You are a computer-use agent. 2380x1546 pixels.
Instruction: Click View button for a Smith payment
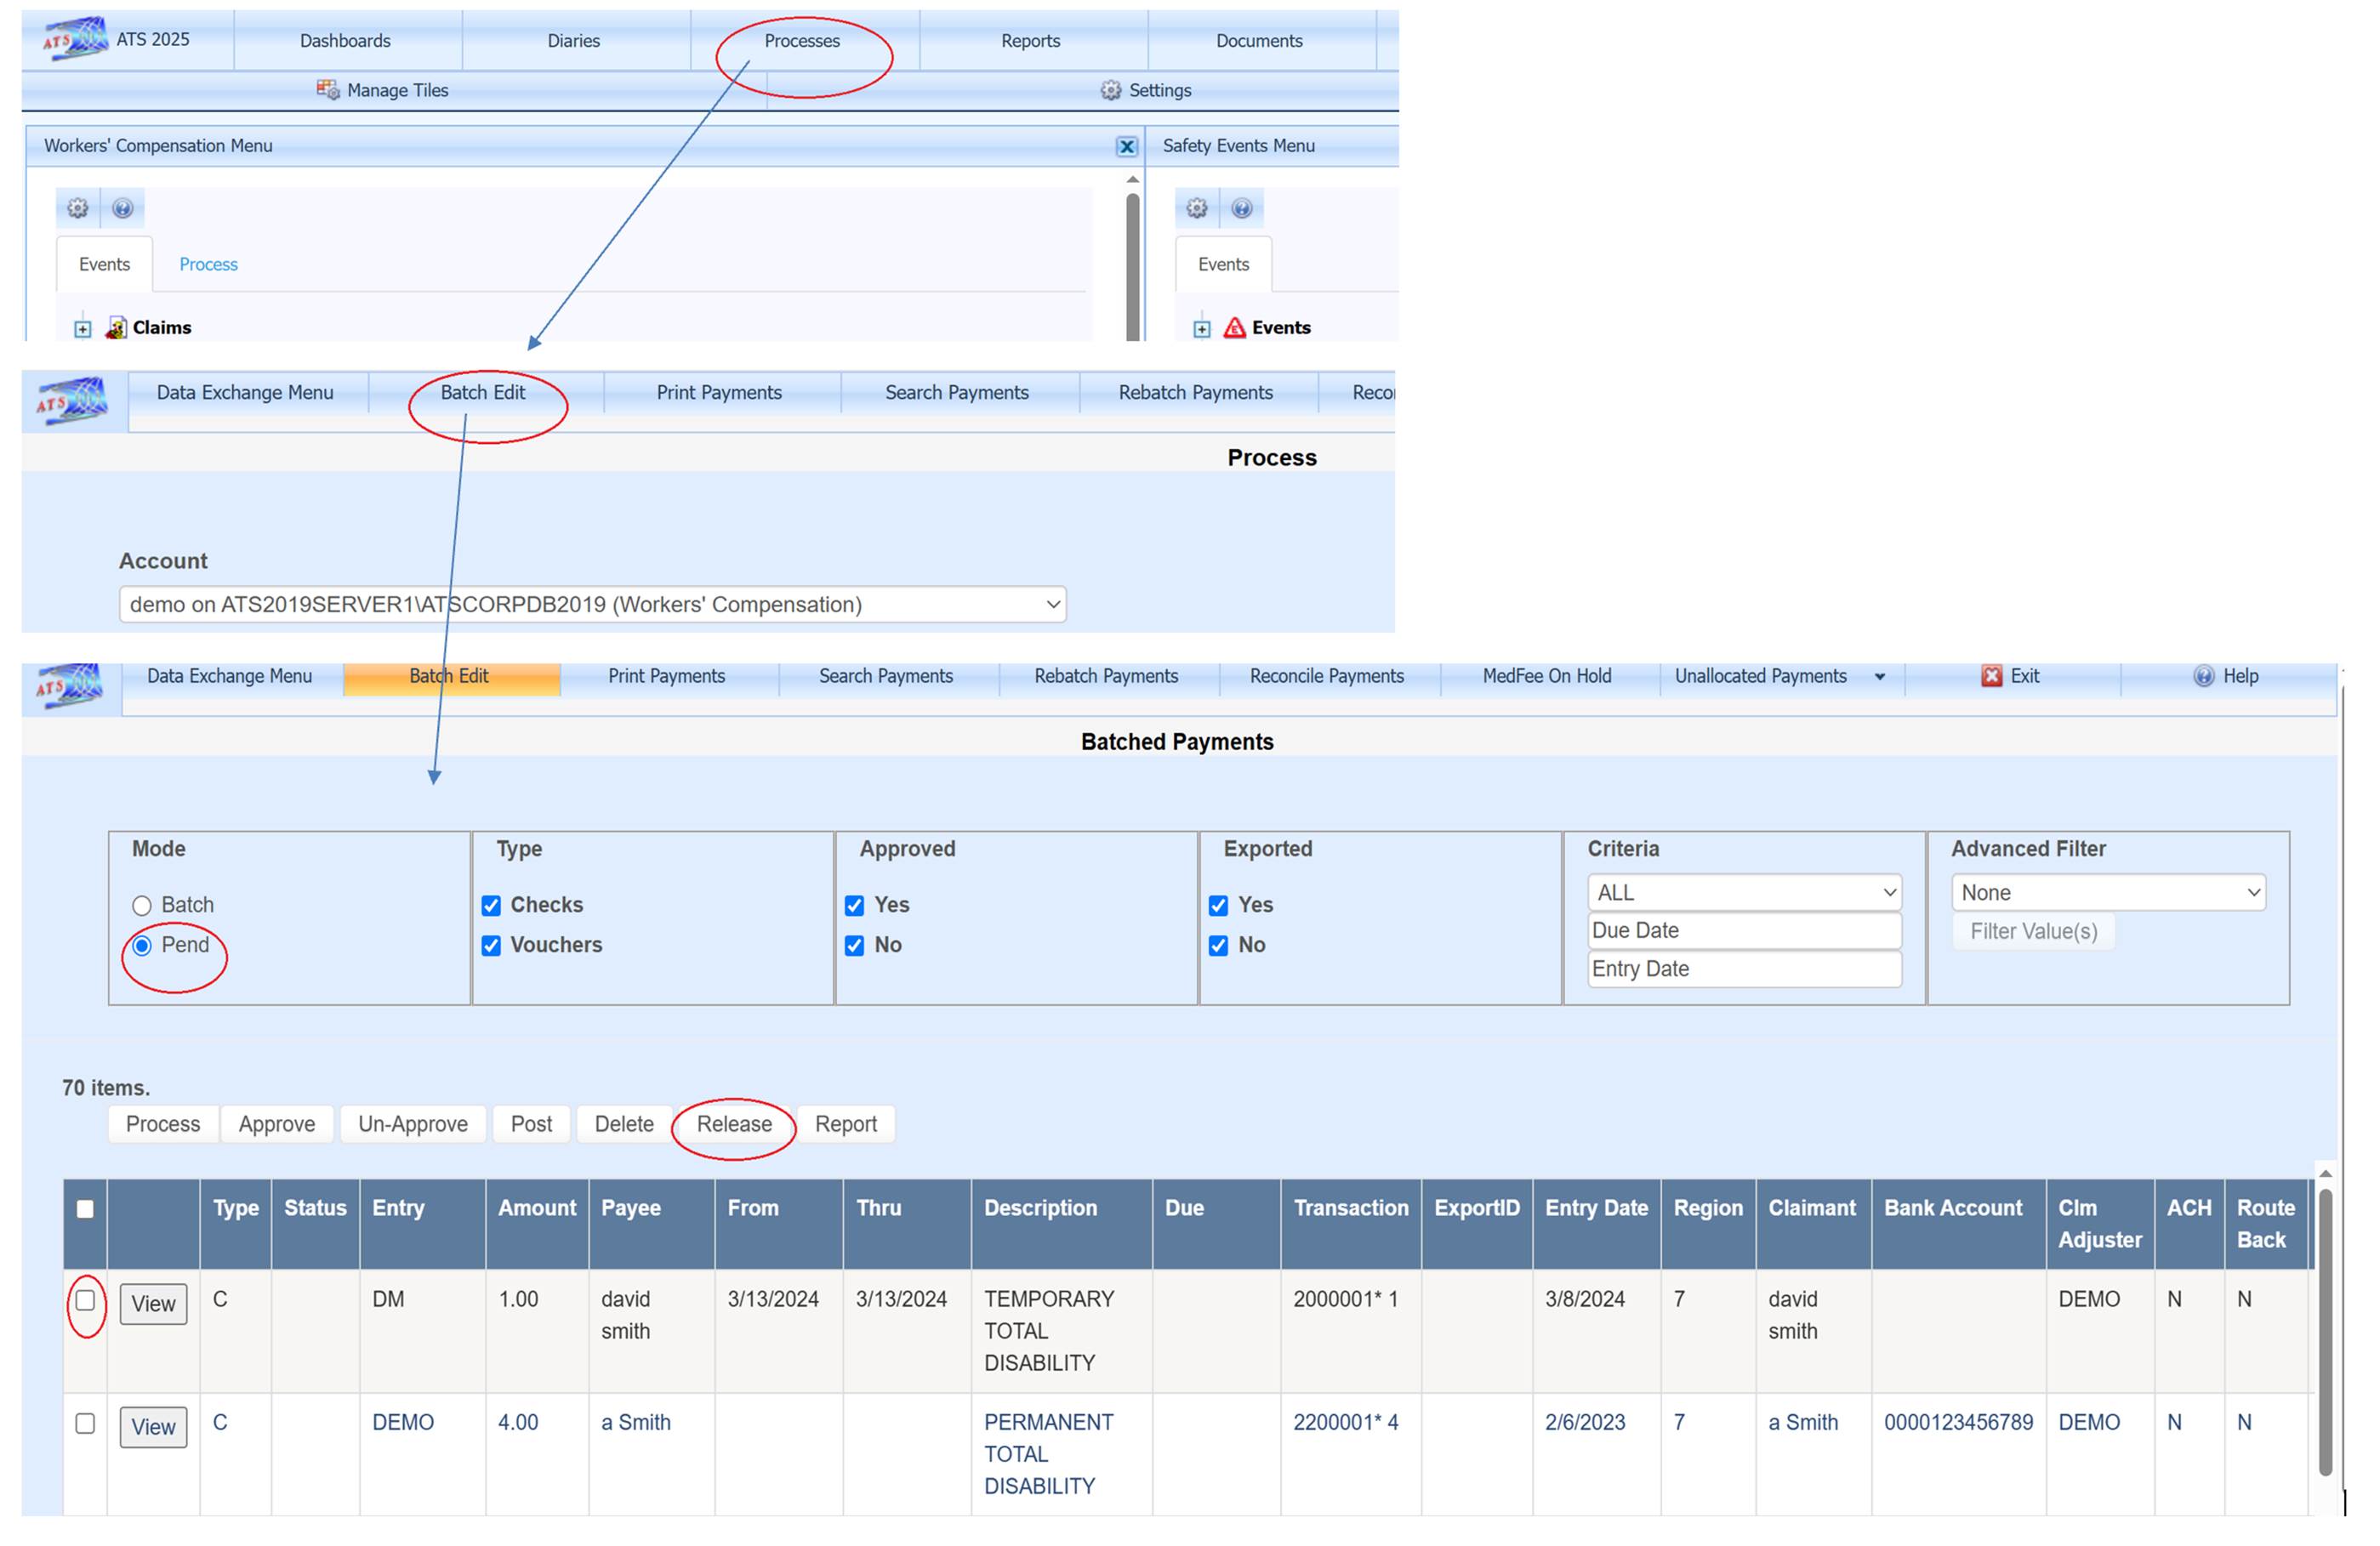click(153, 1427)
